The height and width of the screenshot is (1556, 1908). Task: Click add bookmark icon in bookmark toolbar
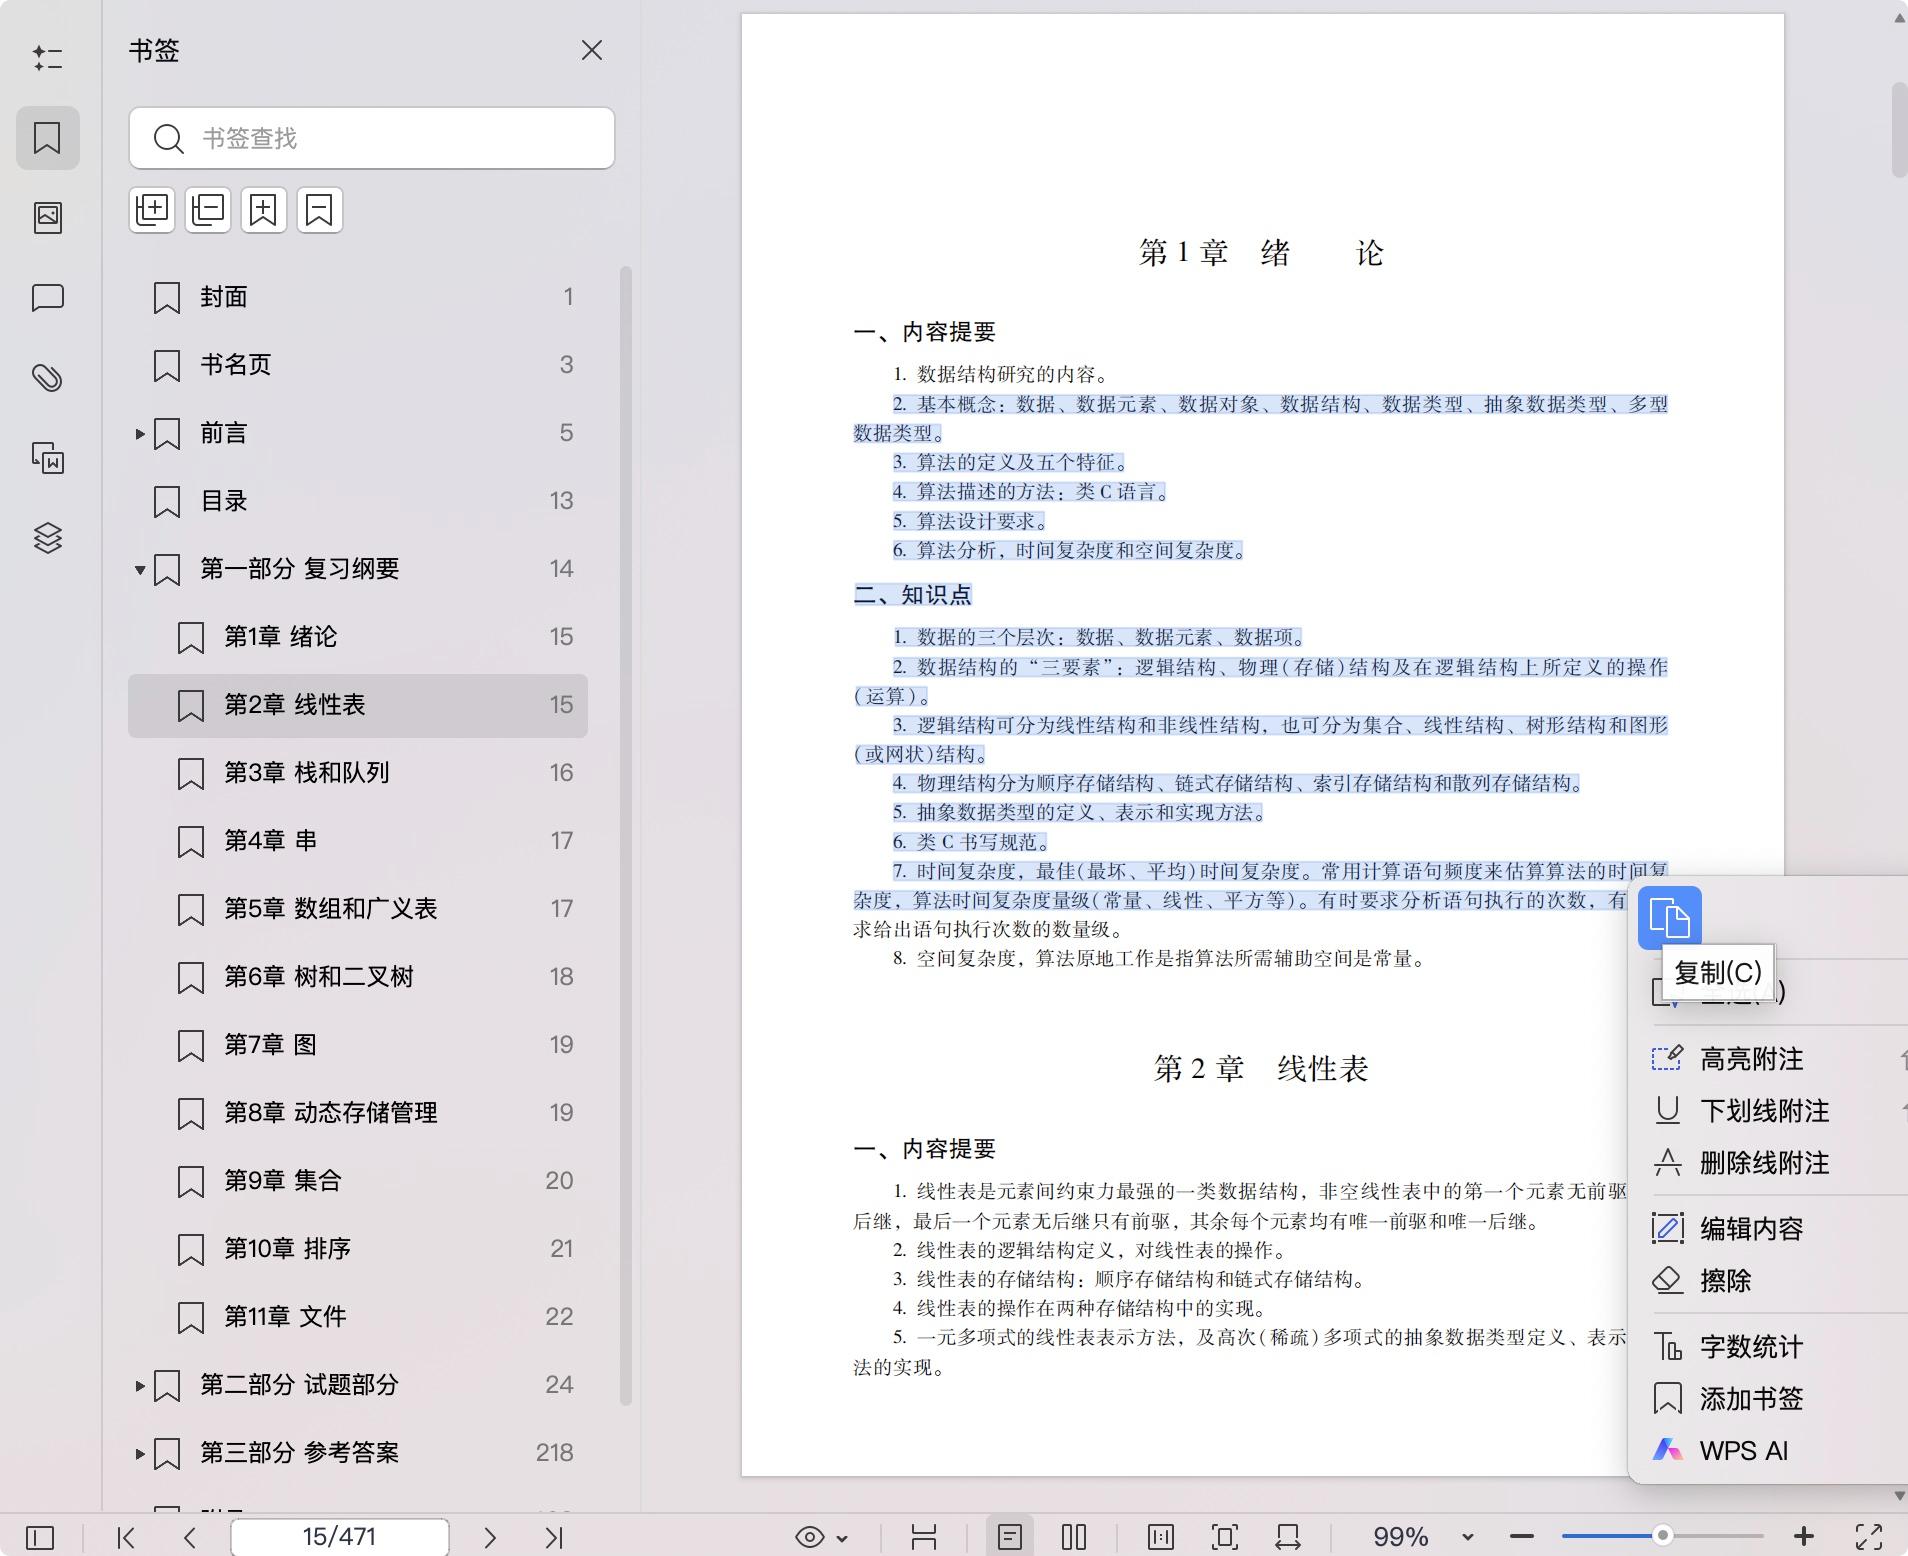[264, 210]
